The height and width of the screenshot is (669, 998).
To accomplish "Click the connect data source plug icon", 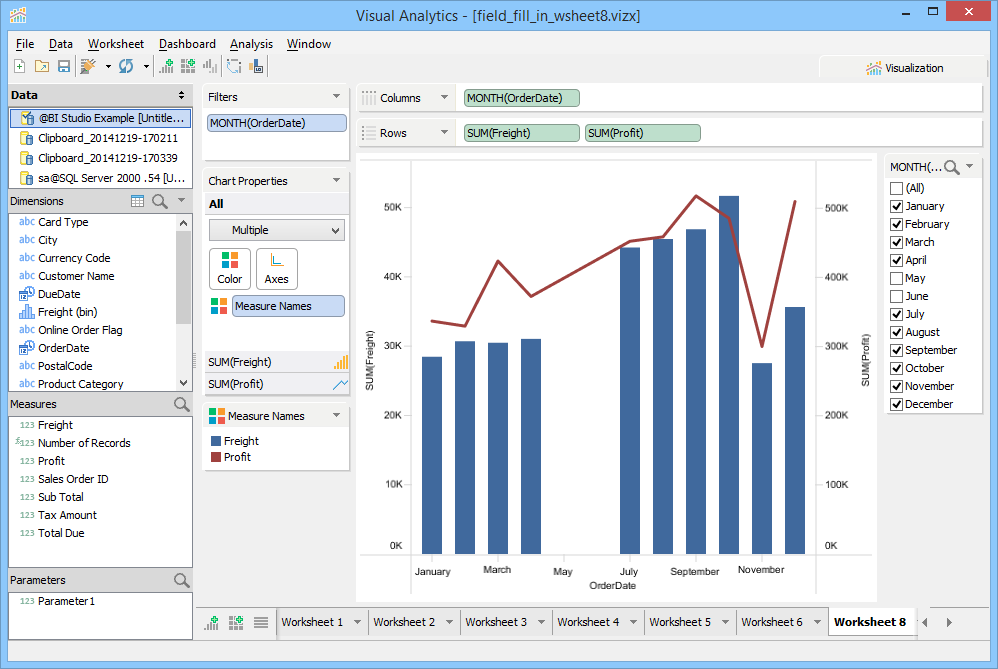I will (88, 66).
